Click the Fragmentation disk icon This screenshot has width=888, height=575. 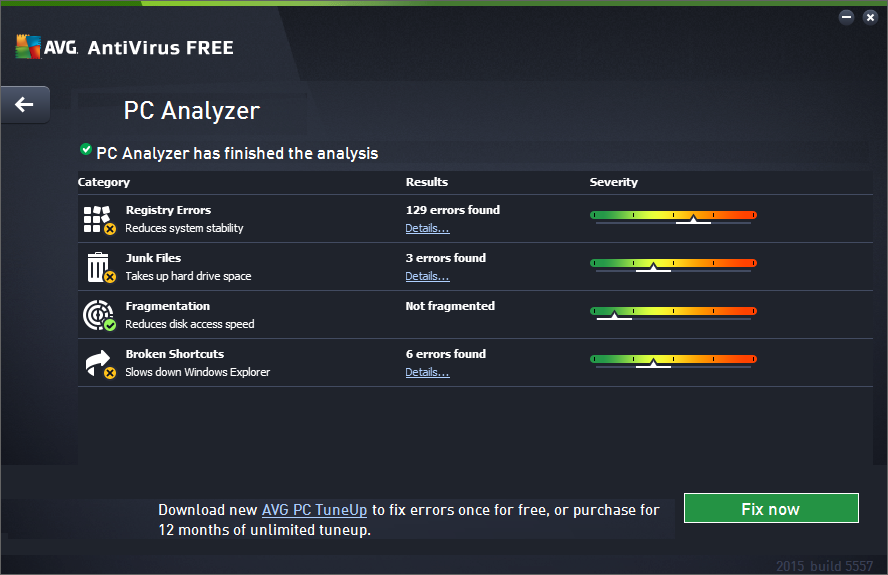pos(98,315)
